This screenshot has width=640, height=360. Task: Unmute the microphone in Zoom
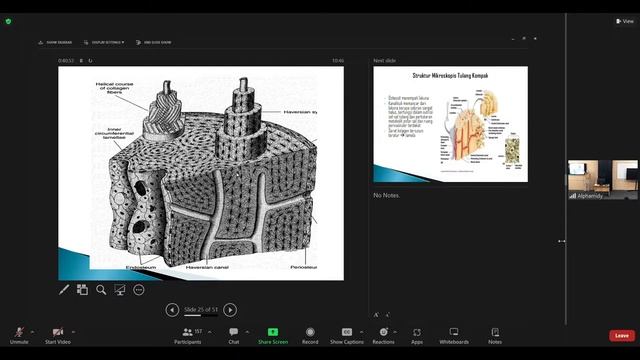(x=19, y=336)
